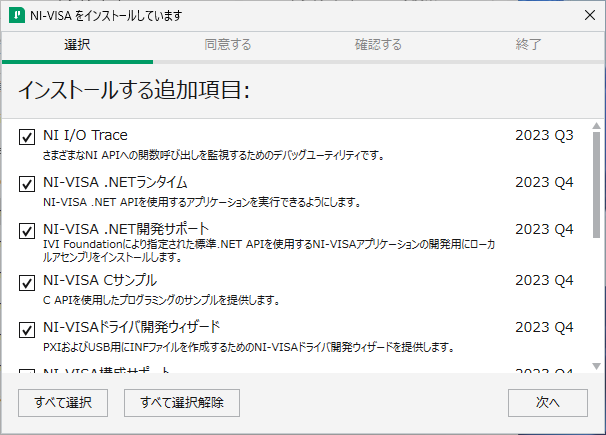Uncheck the NI-VISAドライバ開発ウィザード checkbox

click(x=27, y=330)
